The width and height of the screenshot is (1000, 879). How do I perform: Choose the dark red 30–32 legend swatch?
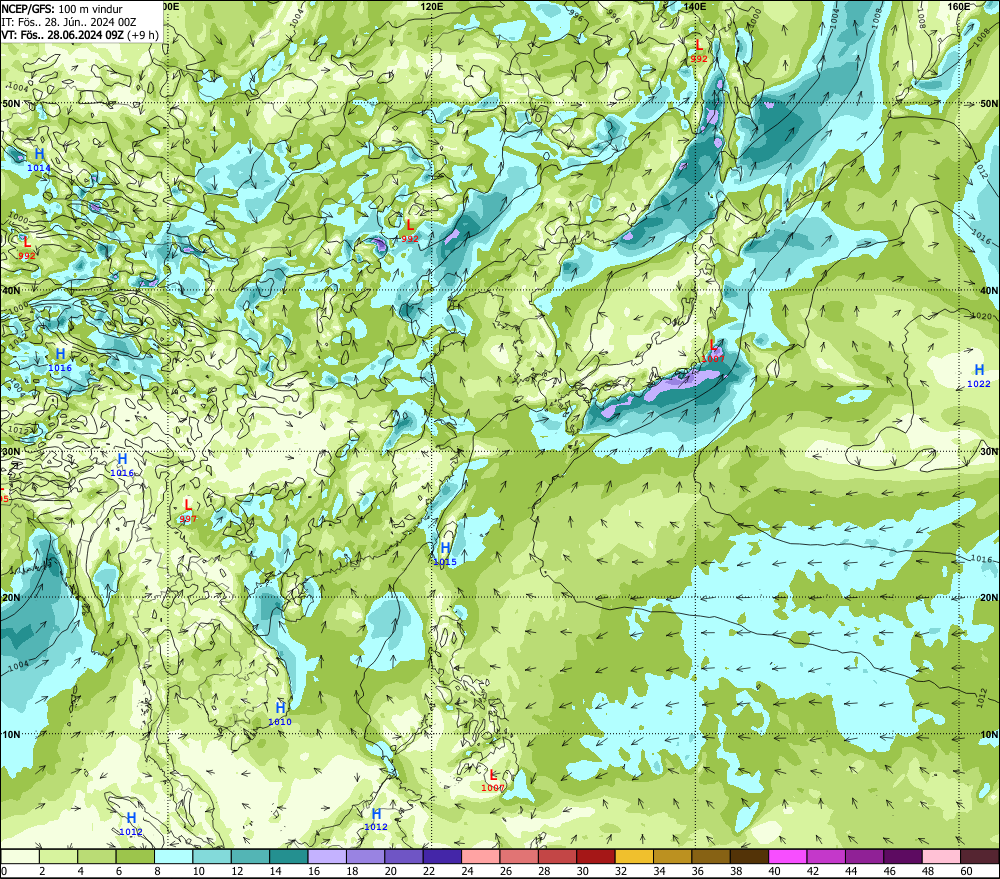point(596,856)
